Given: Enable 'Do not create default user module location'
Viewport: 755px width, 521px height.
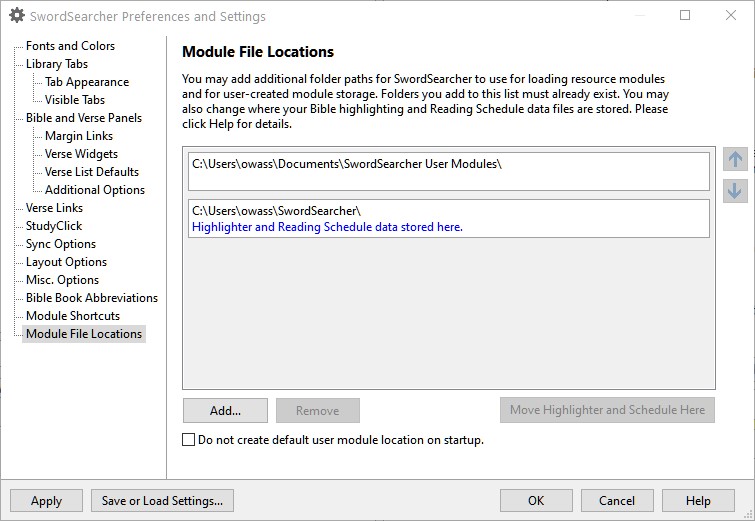Looking at the screenshot, I should [188, 440].
